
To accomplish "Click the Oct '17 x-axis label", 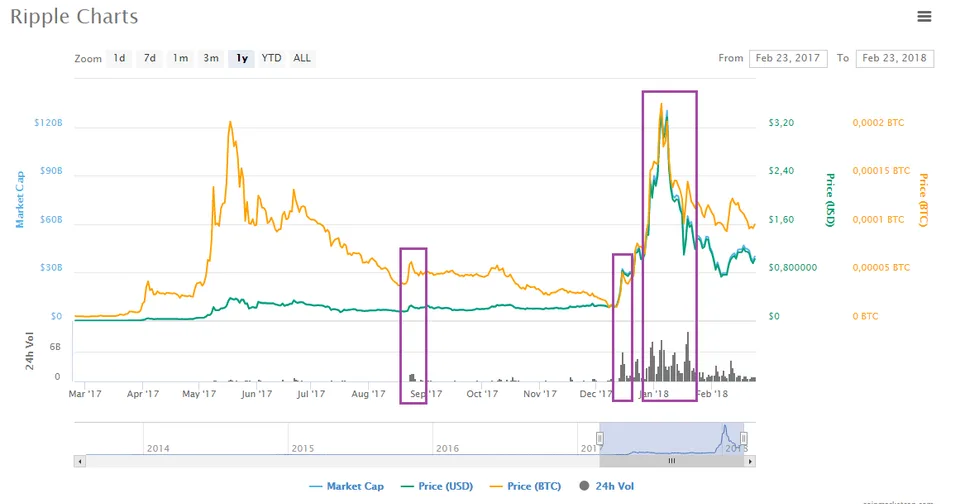I will click(x=482, y=394).
